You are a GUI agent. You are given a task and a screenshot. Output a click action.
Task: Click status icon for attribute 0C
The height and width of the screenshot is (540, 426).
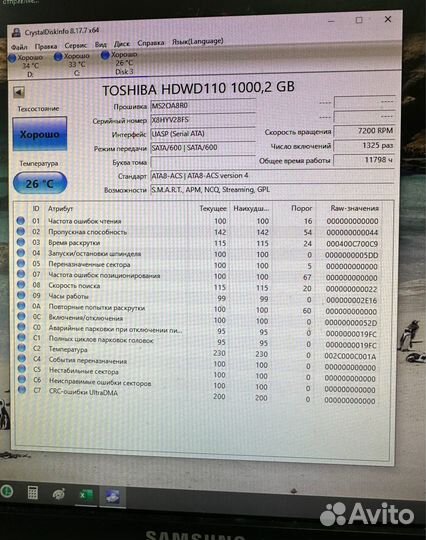click(x=21, y=316)
